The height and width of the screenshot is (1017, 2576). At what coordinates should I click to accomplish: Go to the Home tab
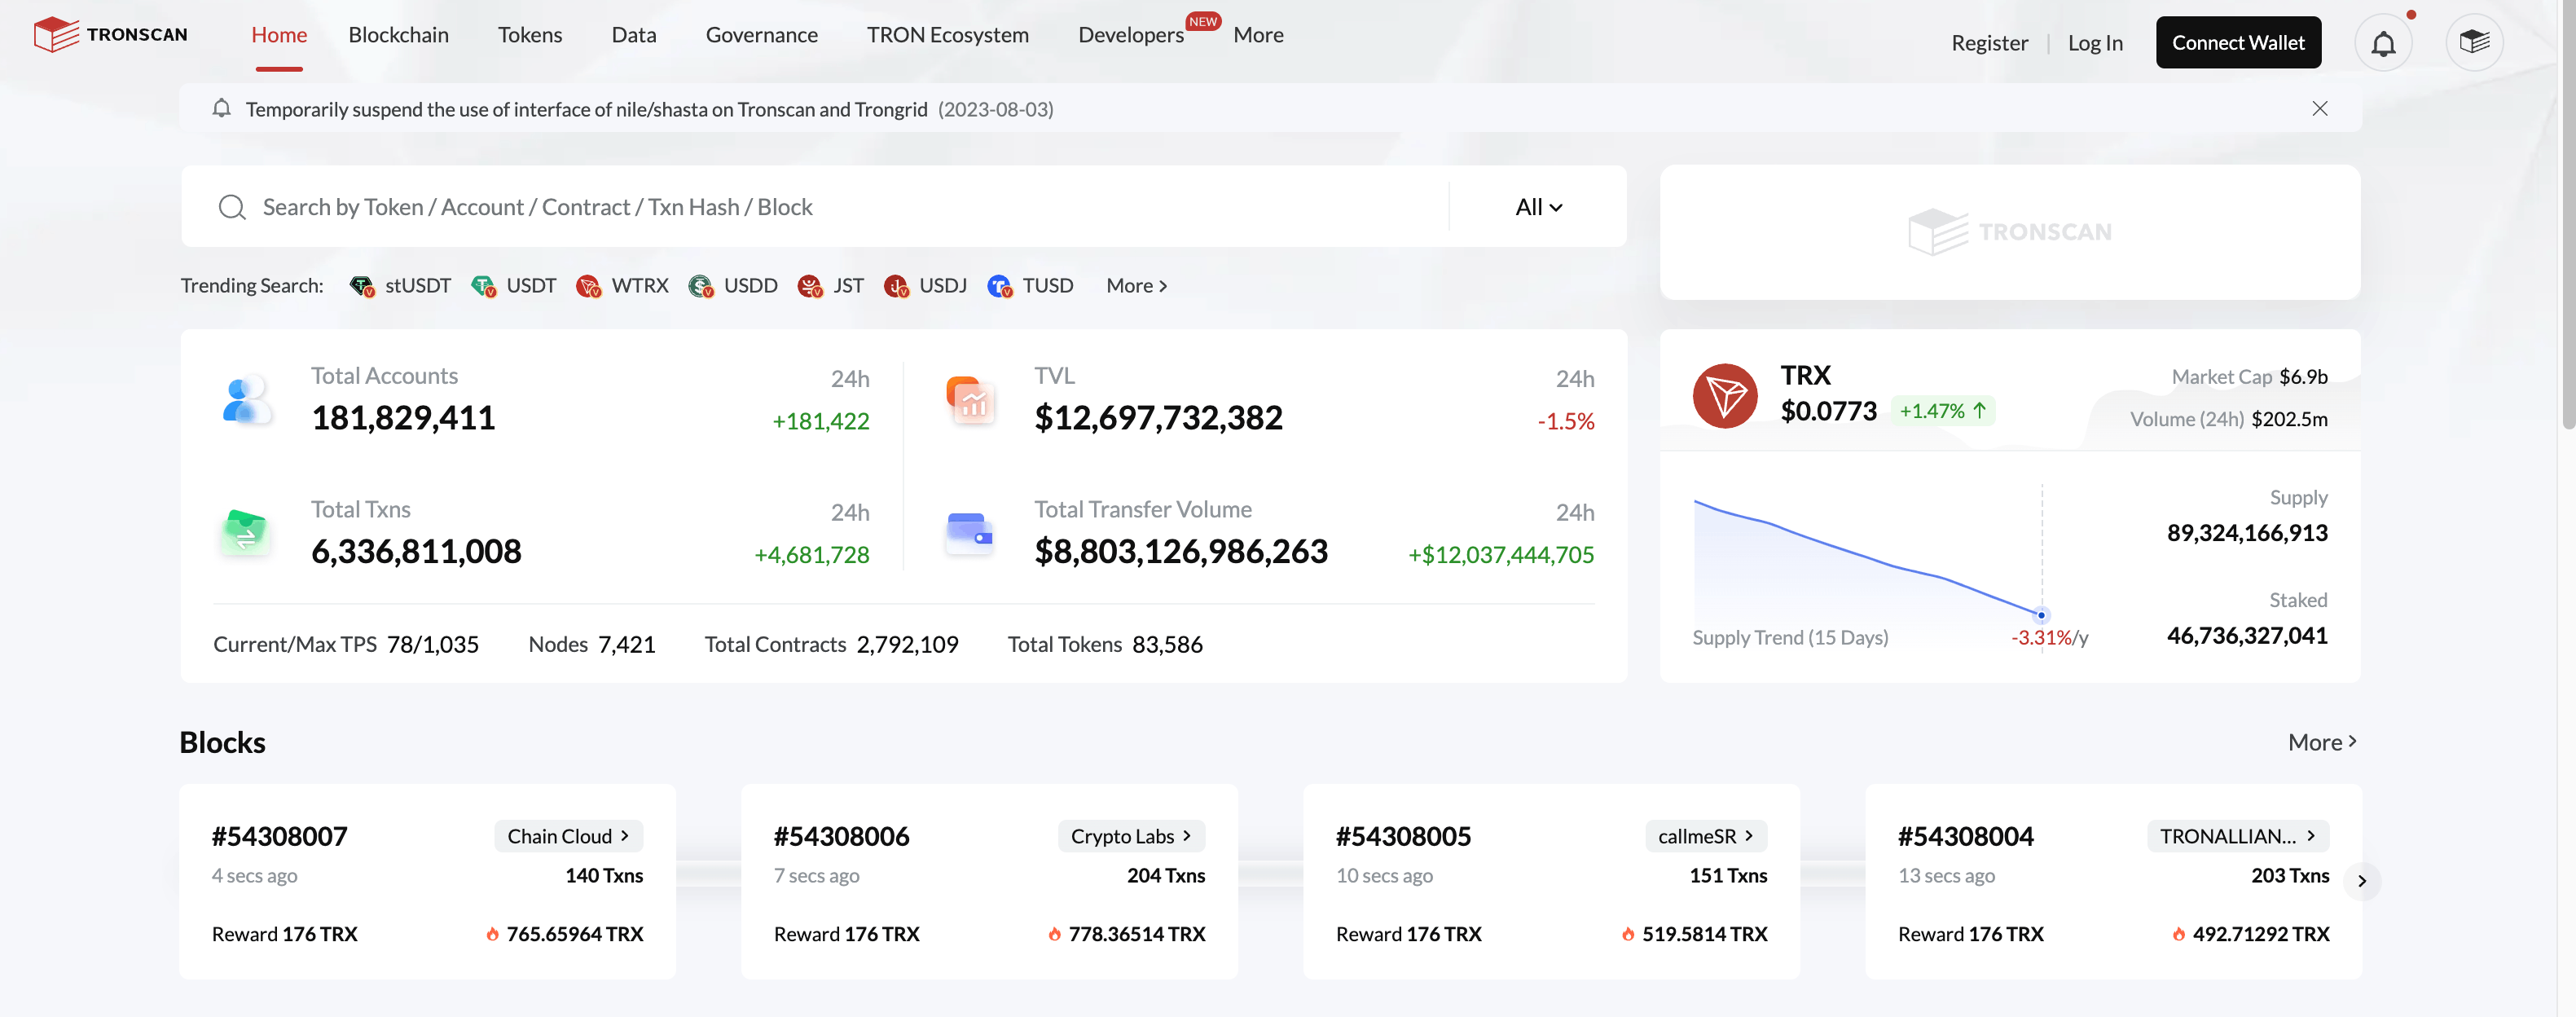(x=279, y=35)
